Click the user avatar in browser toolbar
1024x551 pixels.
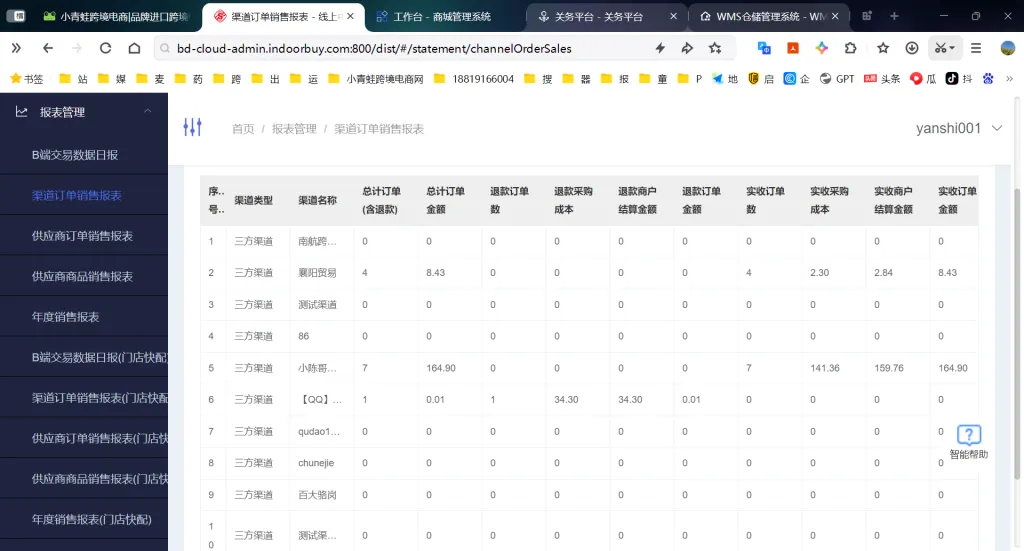pyautogui.click(x=1008, y=48)
